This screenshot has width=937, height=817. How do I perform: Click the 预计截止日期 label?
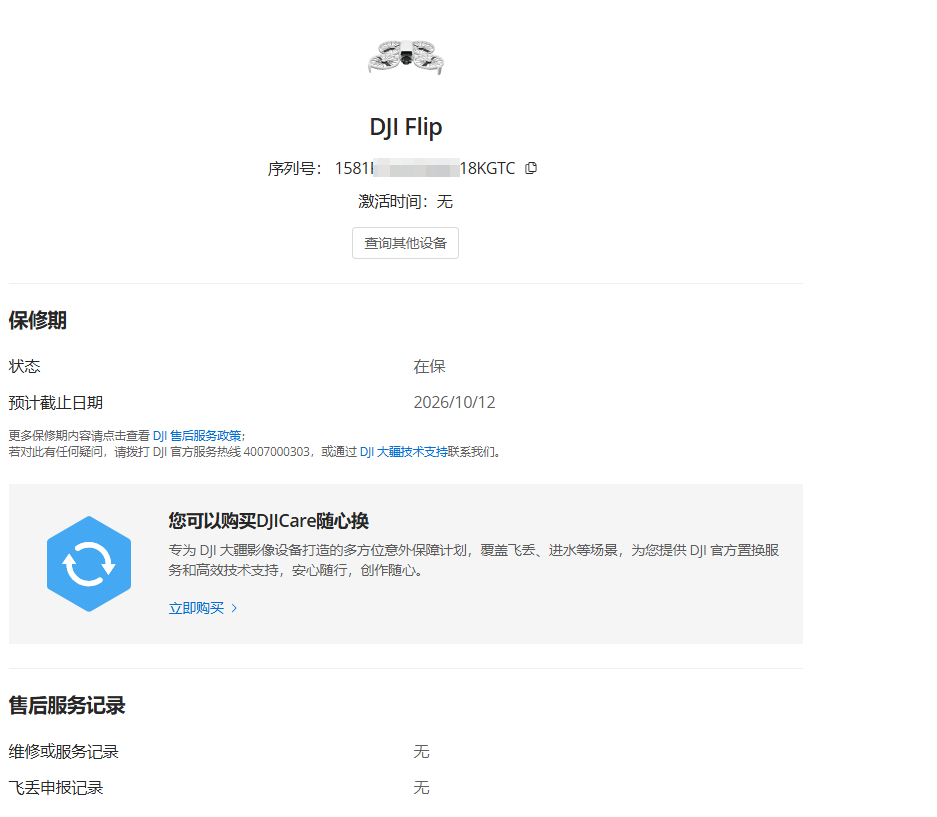coord(56,403)
